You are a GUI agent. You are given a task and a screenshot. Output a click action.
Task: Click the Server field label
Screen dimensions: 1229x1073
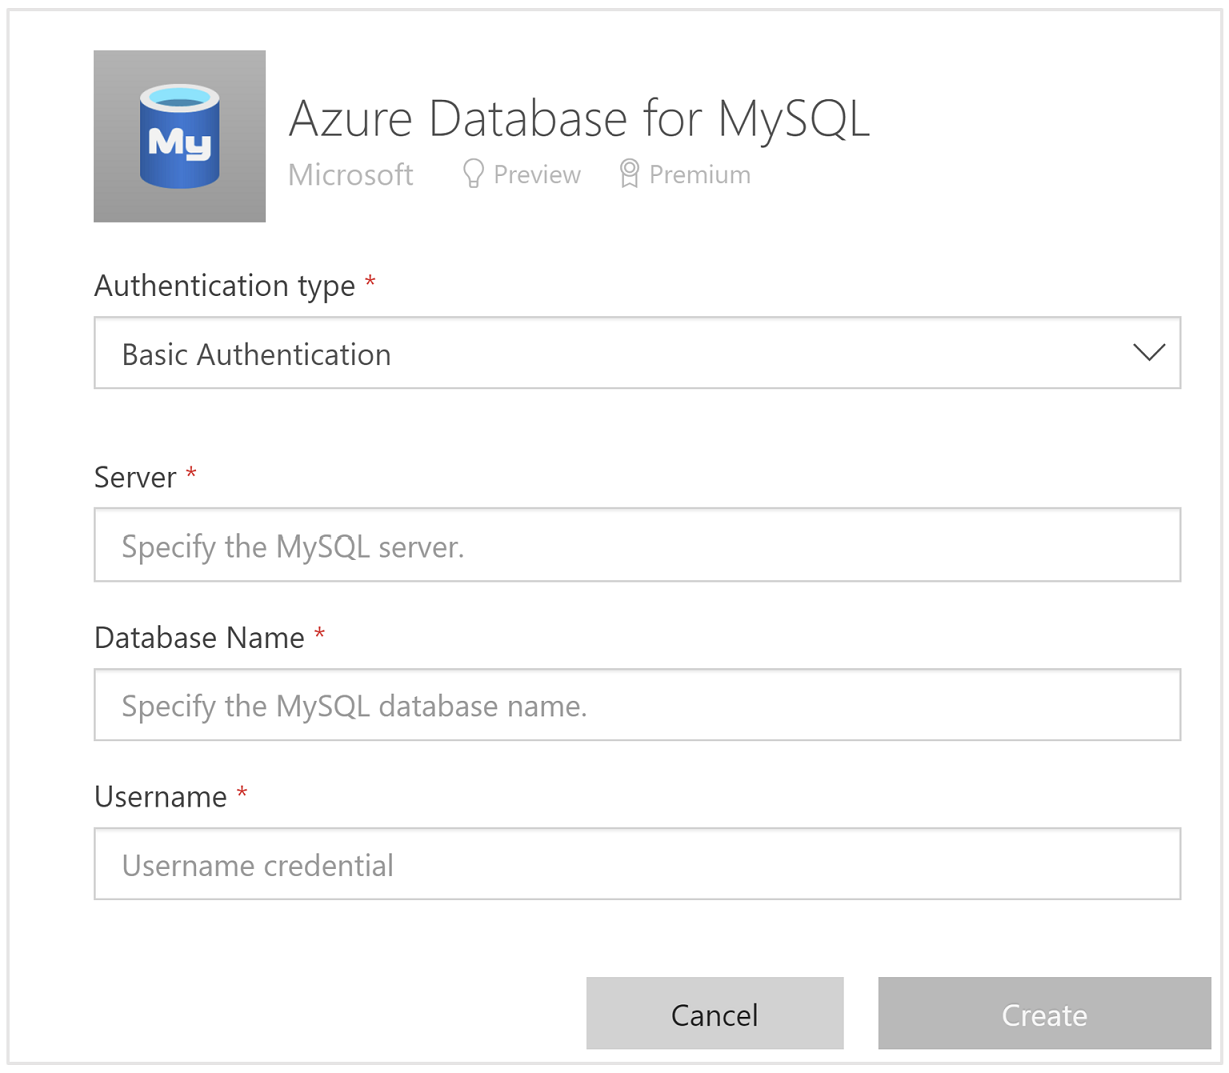click(x=135, y=478)
